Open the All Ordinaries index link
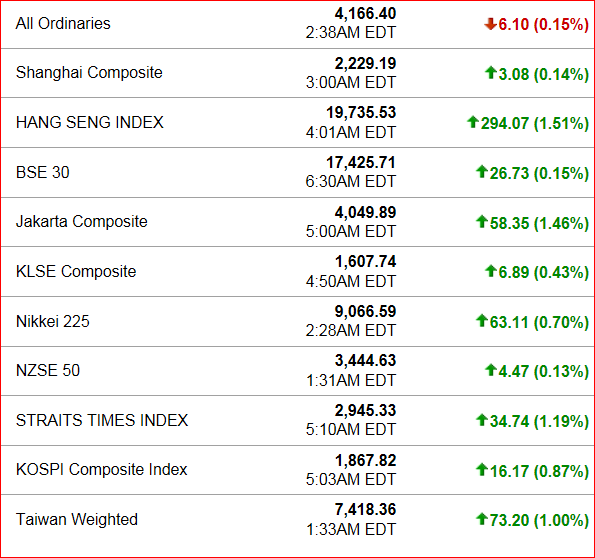 [x=63, y=24]
